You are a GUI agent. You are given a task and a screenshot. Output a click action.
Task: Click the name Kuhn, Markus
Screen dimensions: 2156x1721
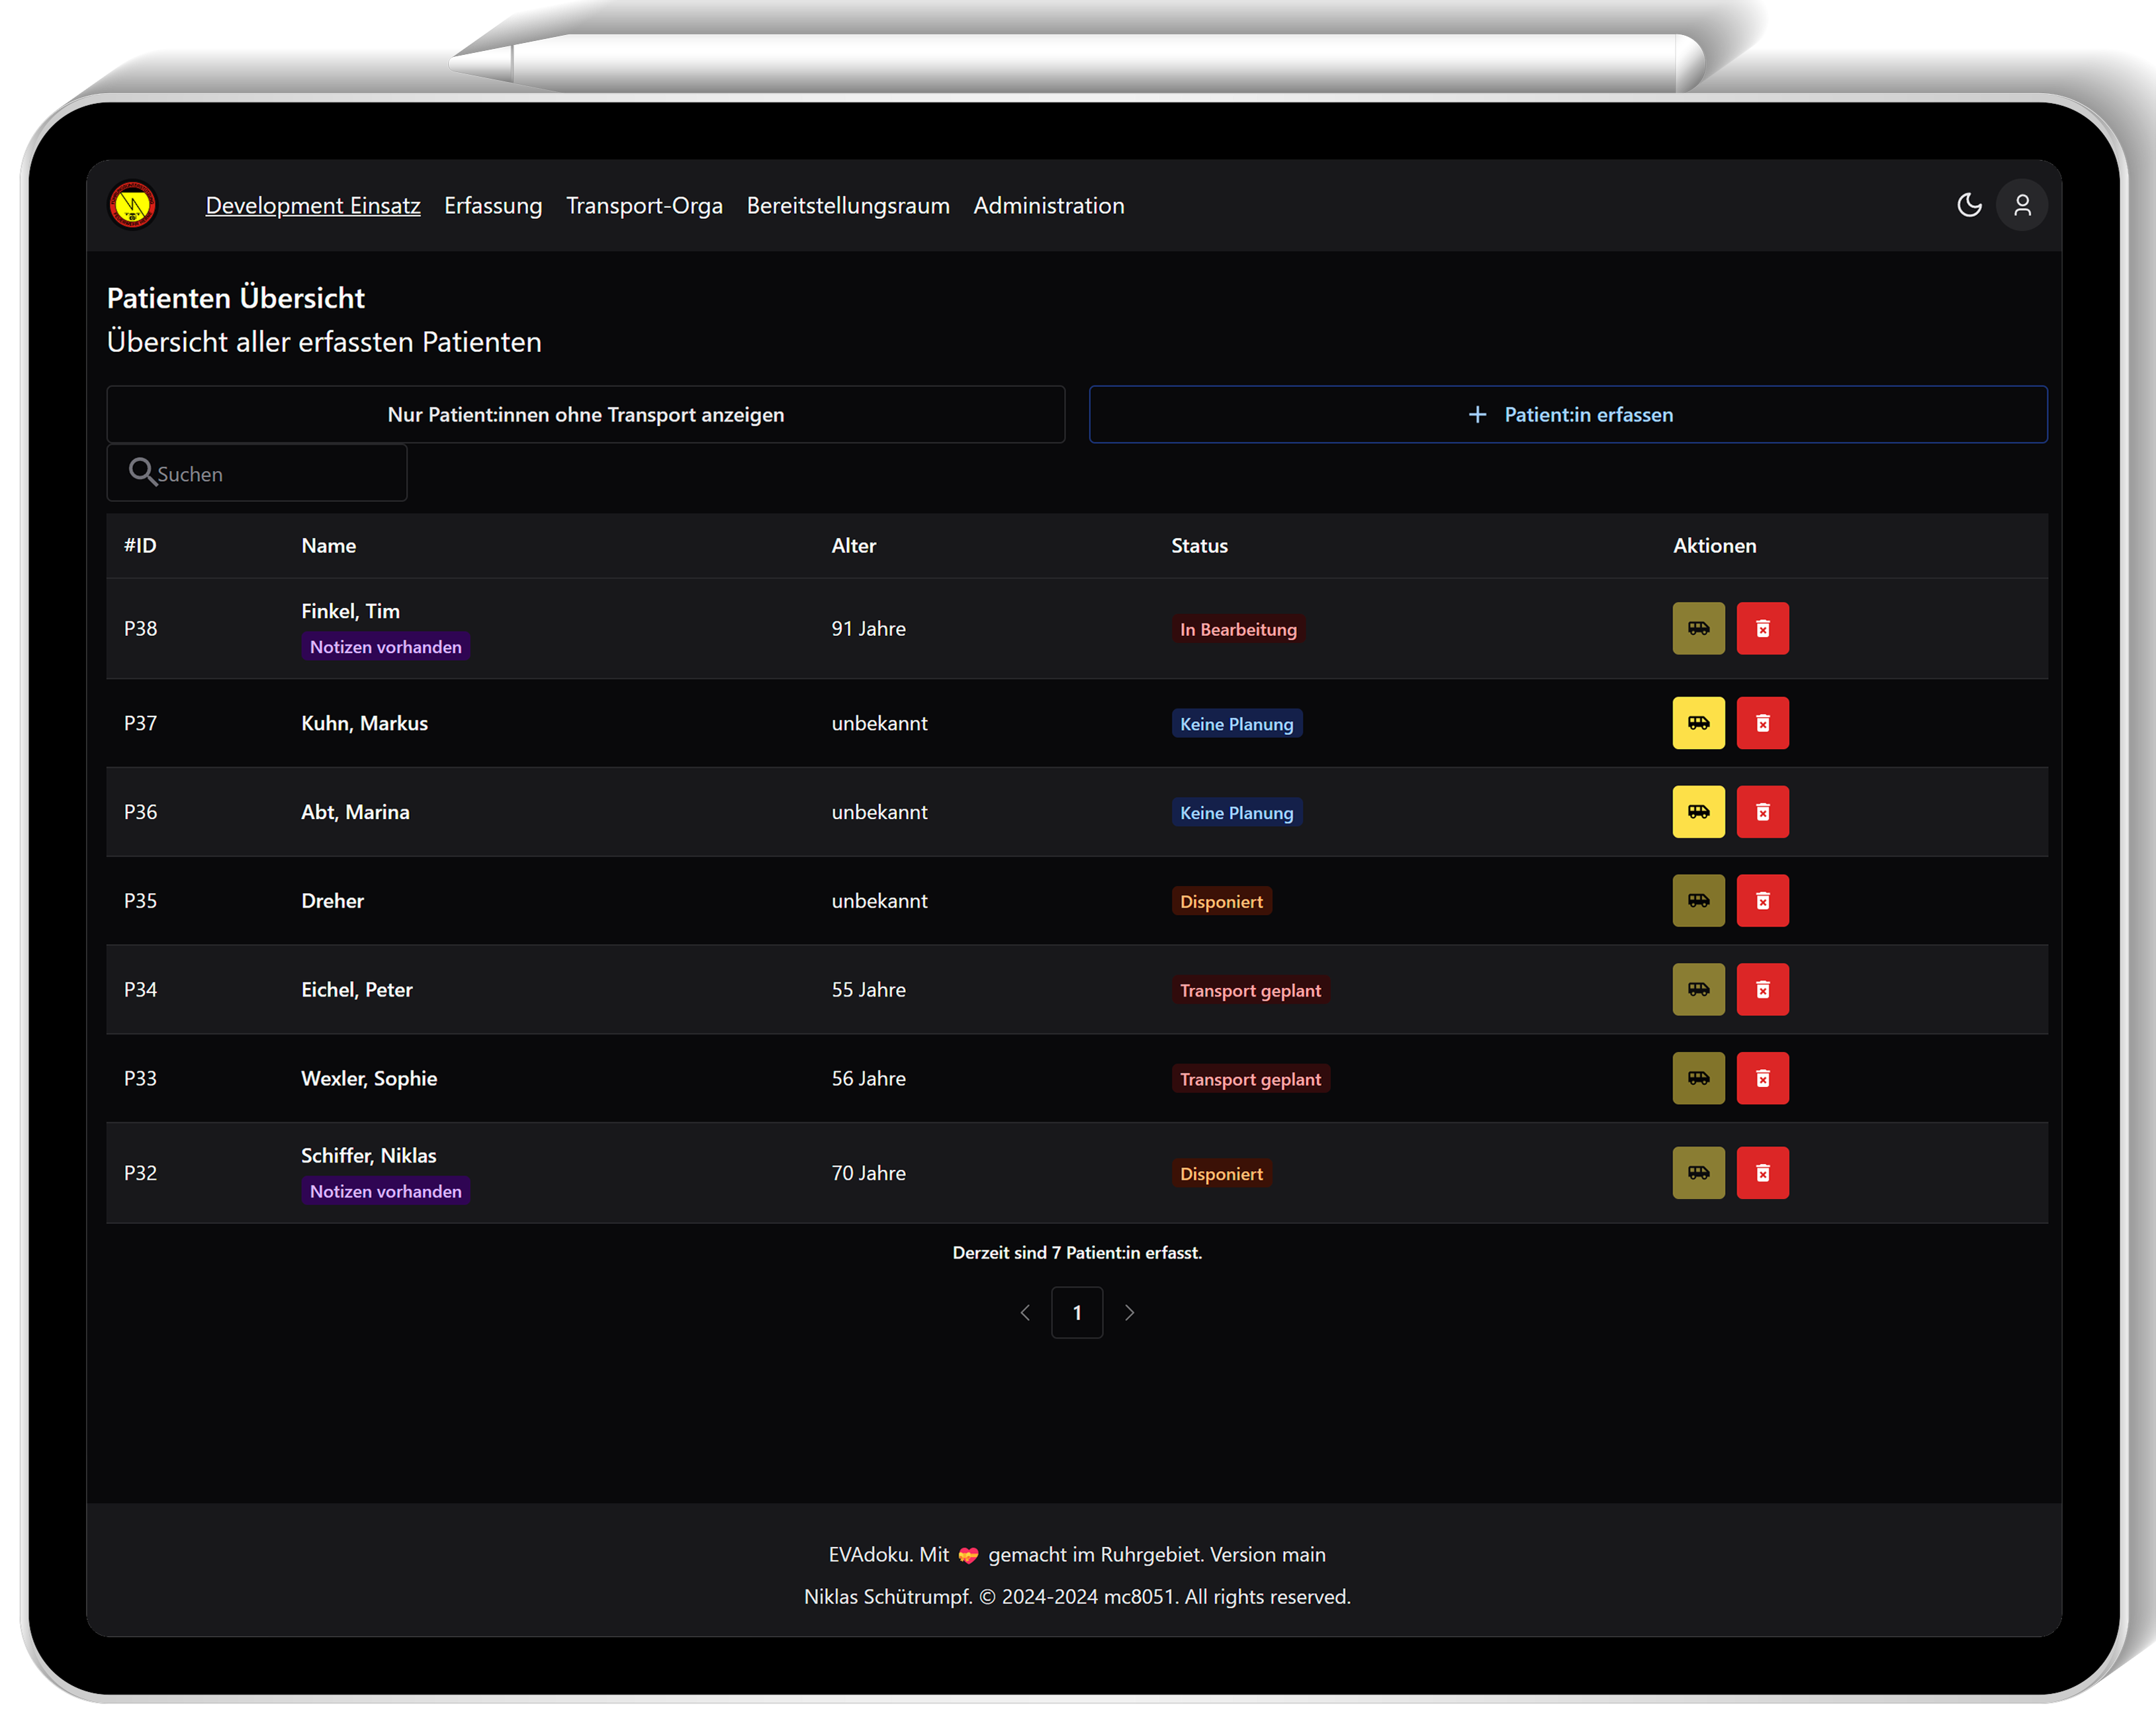tap(365, 723)
